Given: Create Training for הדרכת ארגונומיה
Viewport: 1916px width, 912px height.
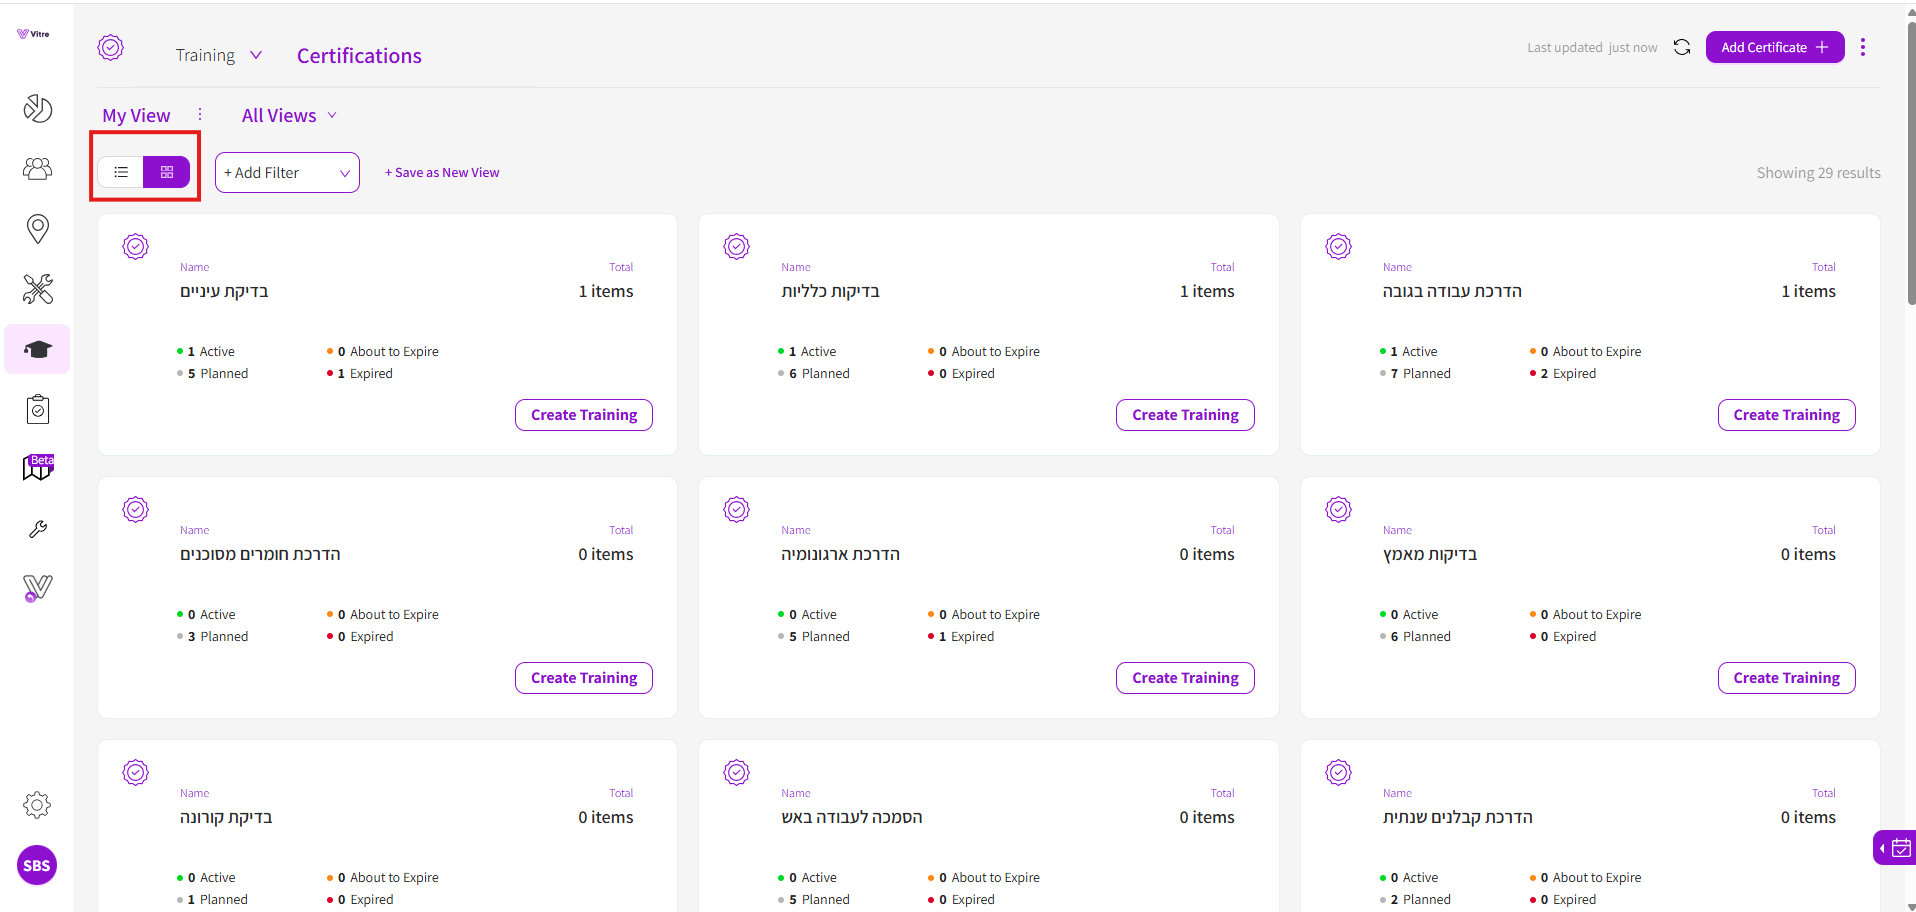Looking at the screenshot, I should [1185, 678].
